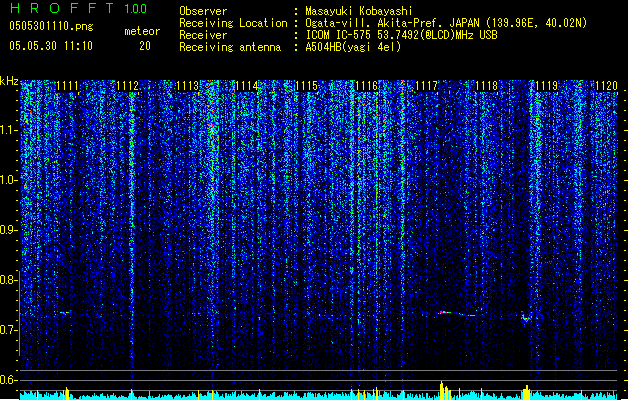Click the 'meteor' label
This screenshot has height=400, width=629.
tap(142, 31)
